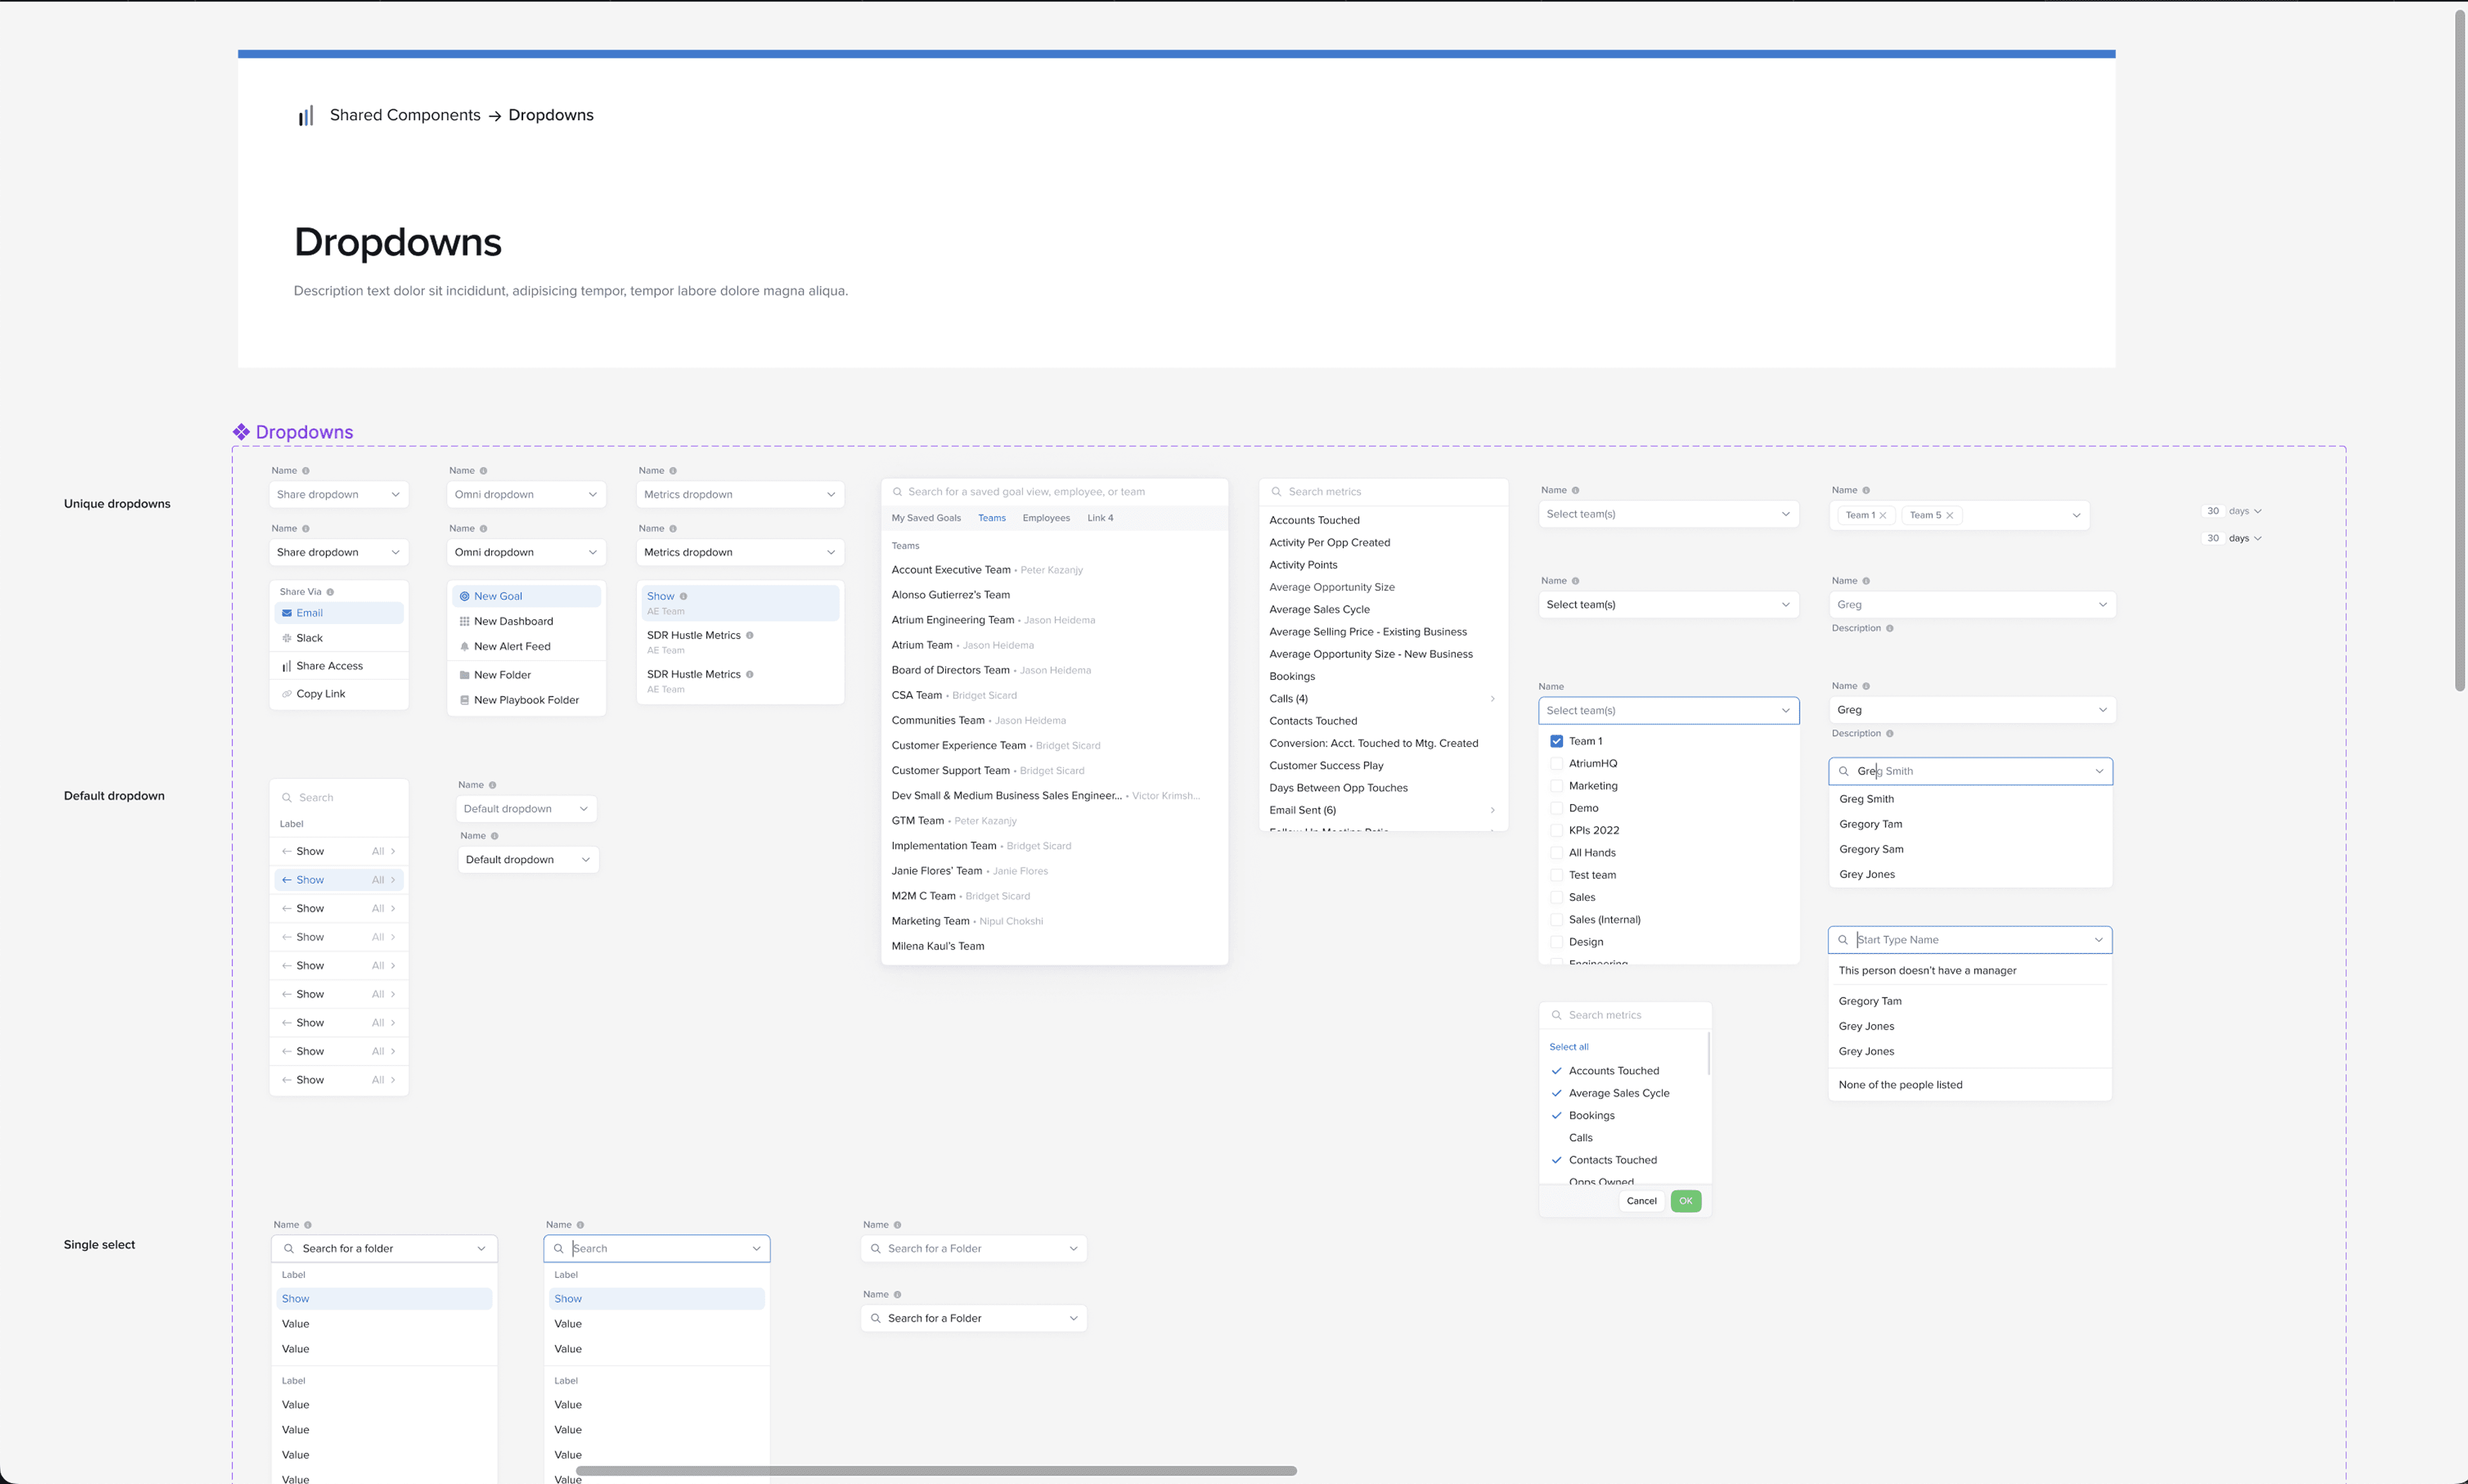Image resolution: width=2468 pixels, height=1484 pixels.
Task: Check the Design checkbox
Action: tap(1556, 942)
